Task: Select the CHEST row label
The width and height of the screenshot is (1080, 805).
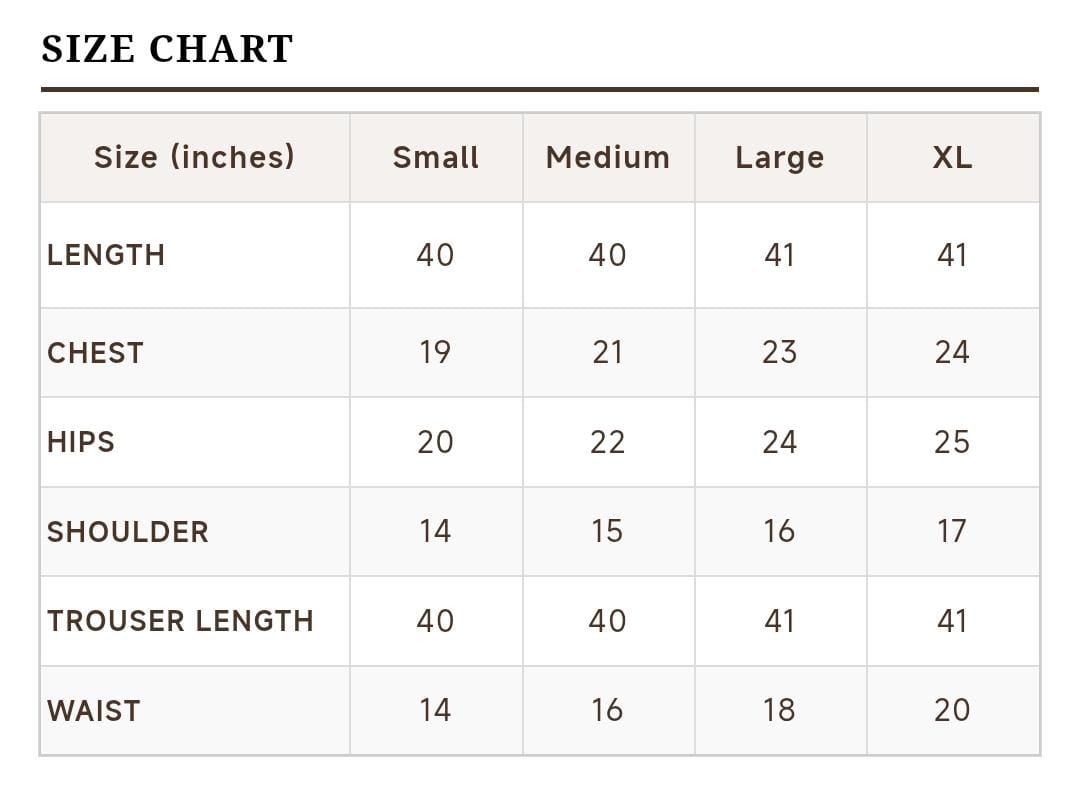Action: point(96,352)
